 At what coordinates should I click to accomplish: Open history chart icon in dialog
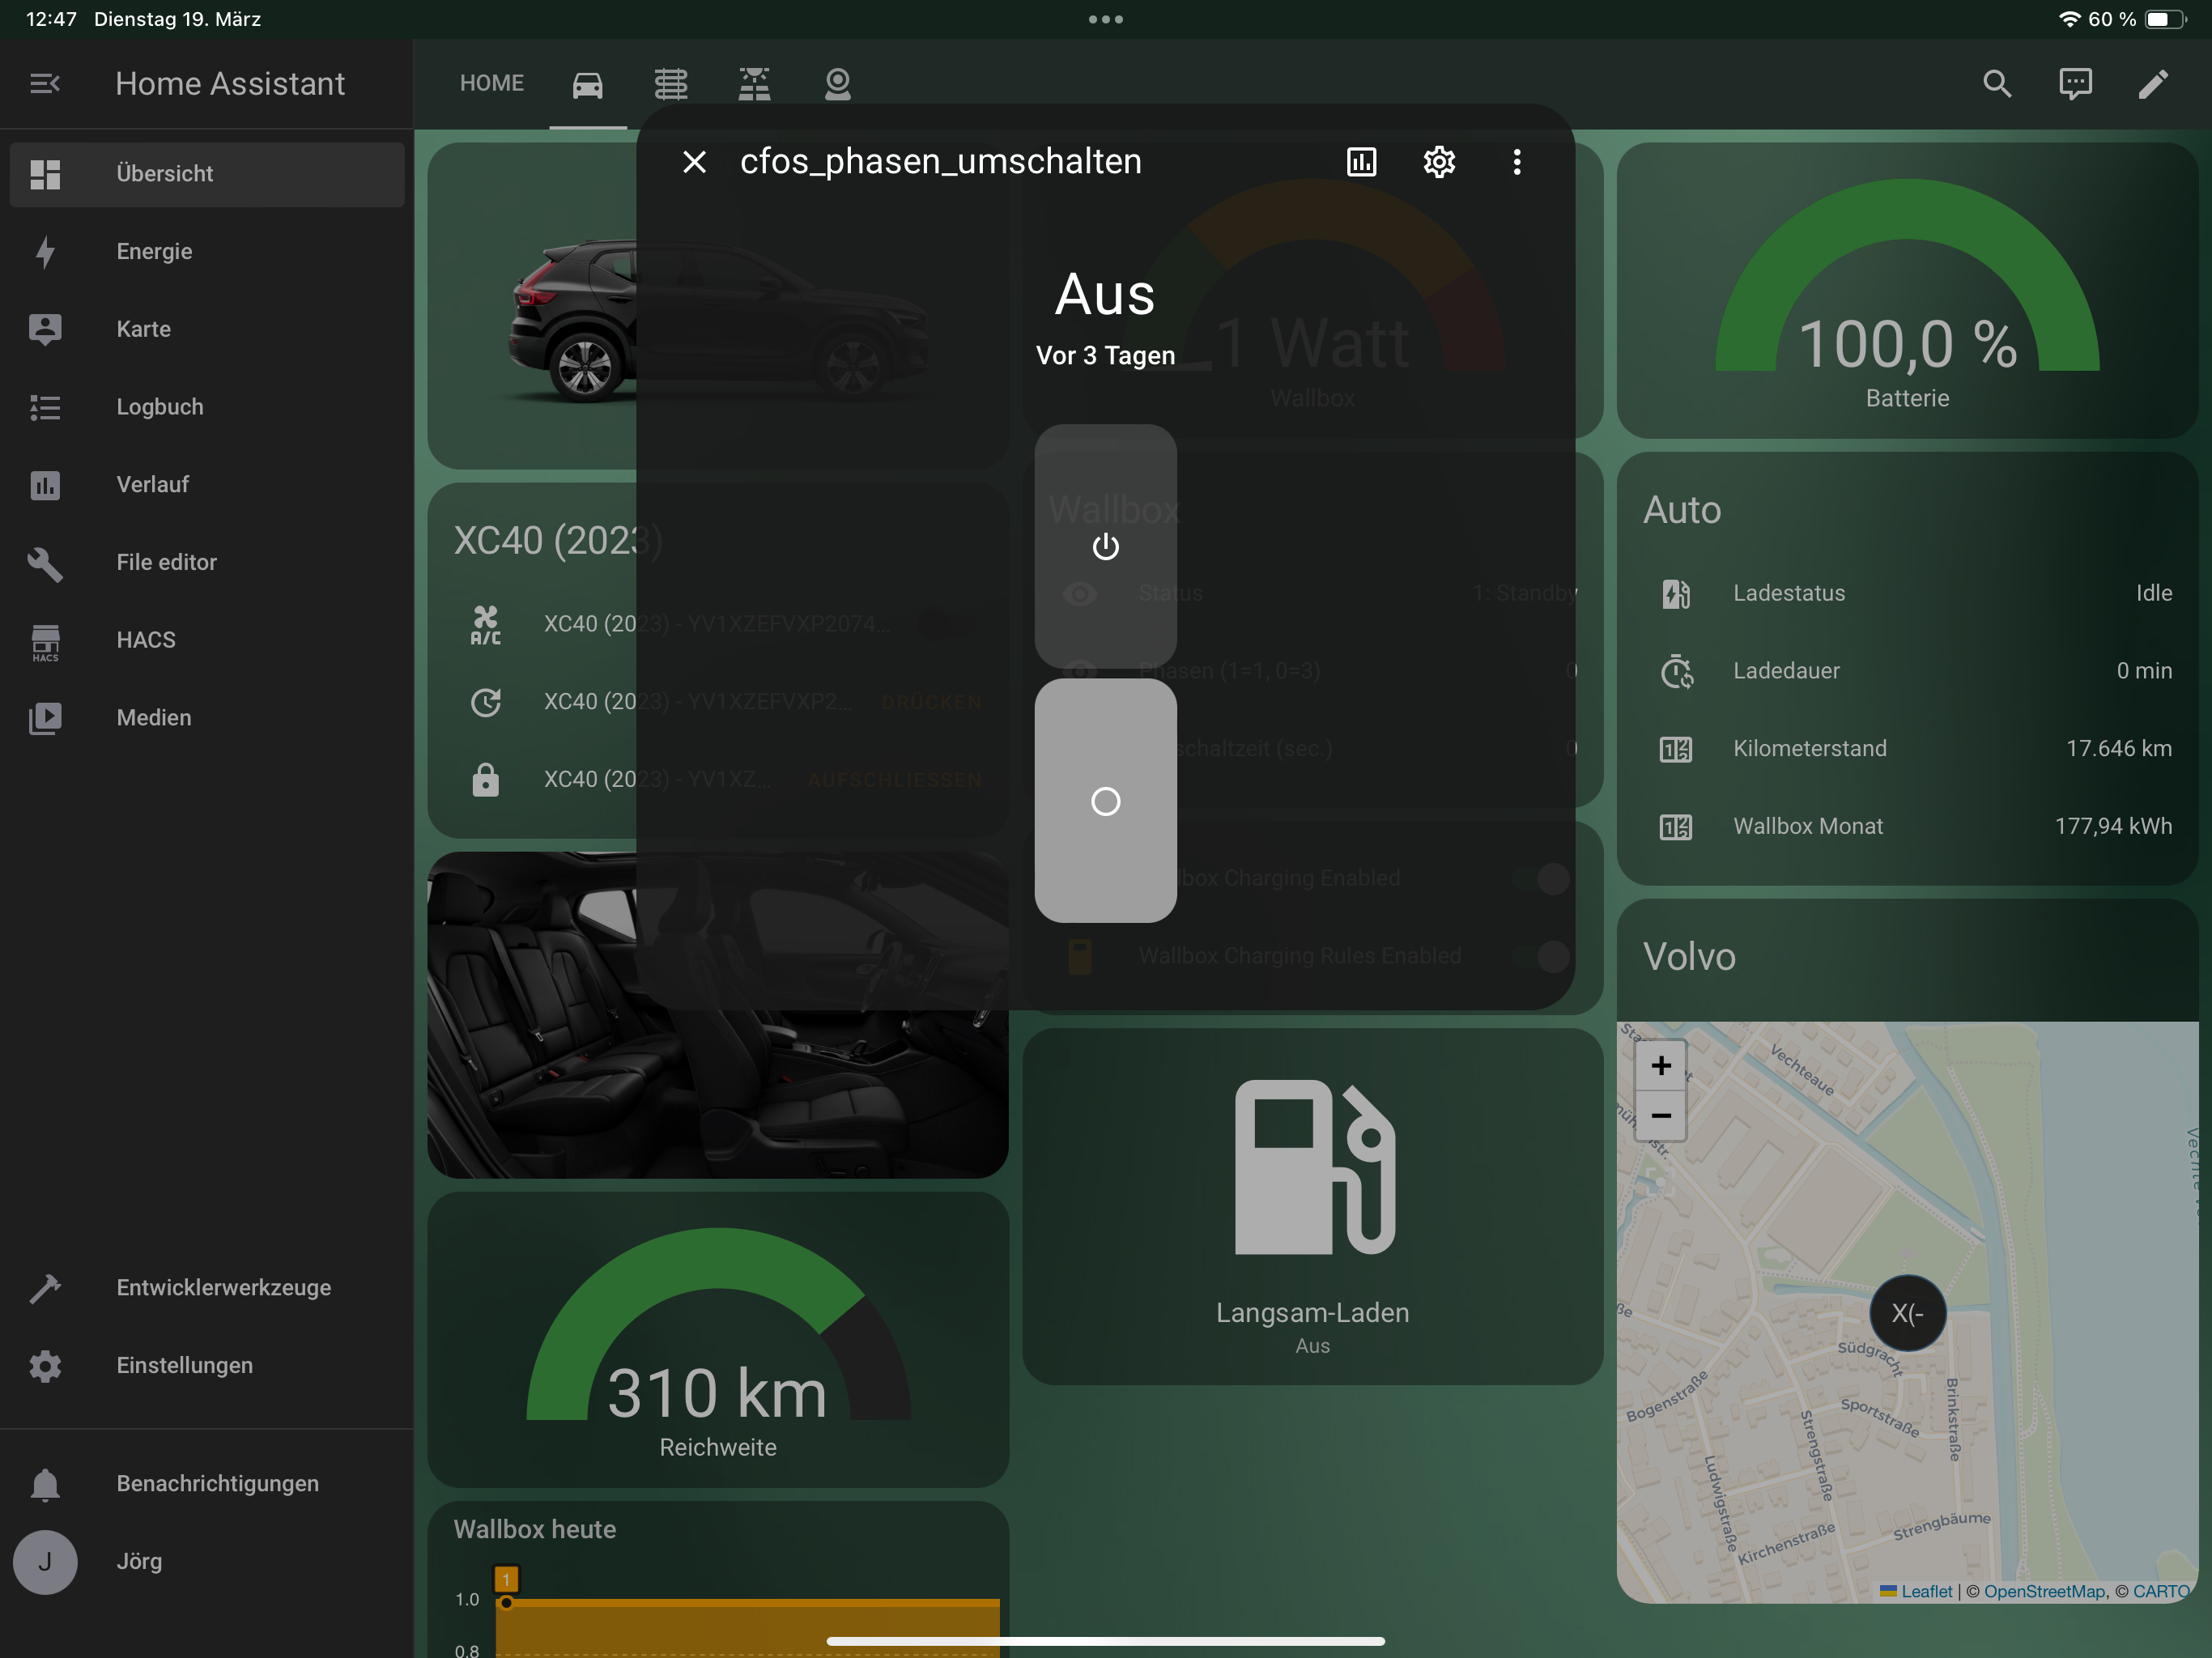1362,162
